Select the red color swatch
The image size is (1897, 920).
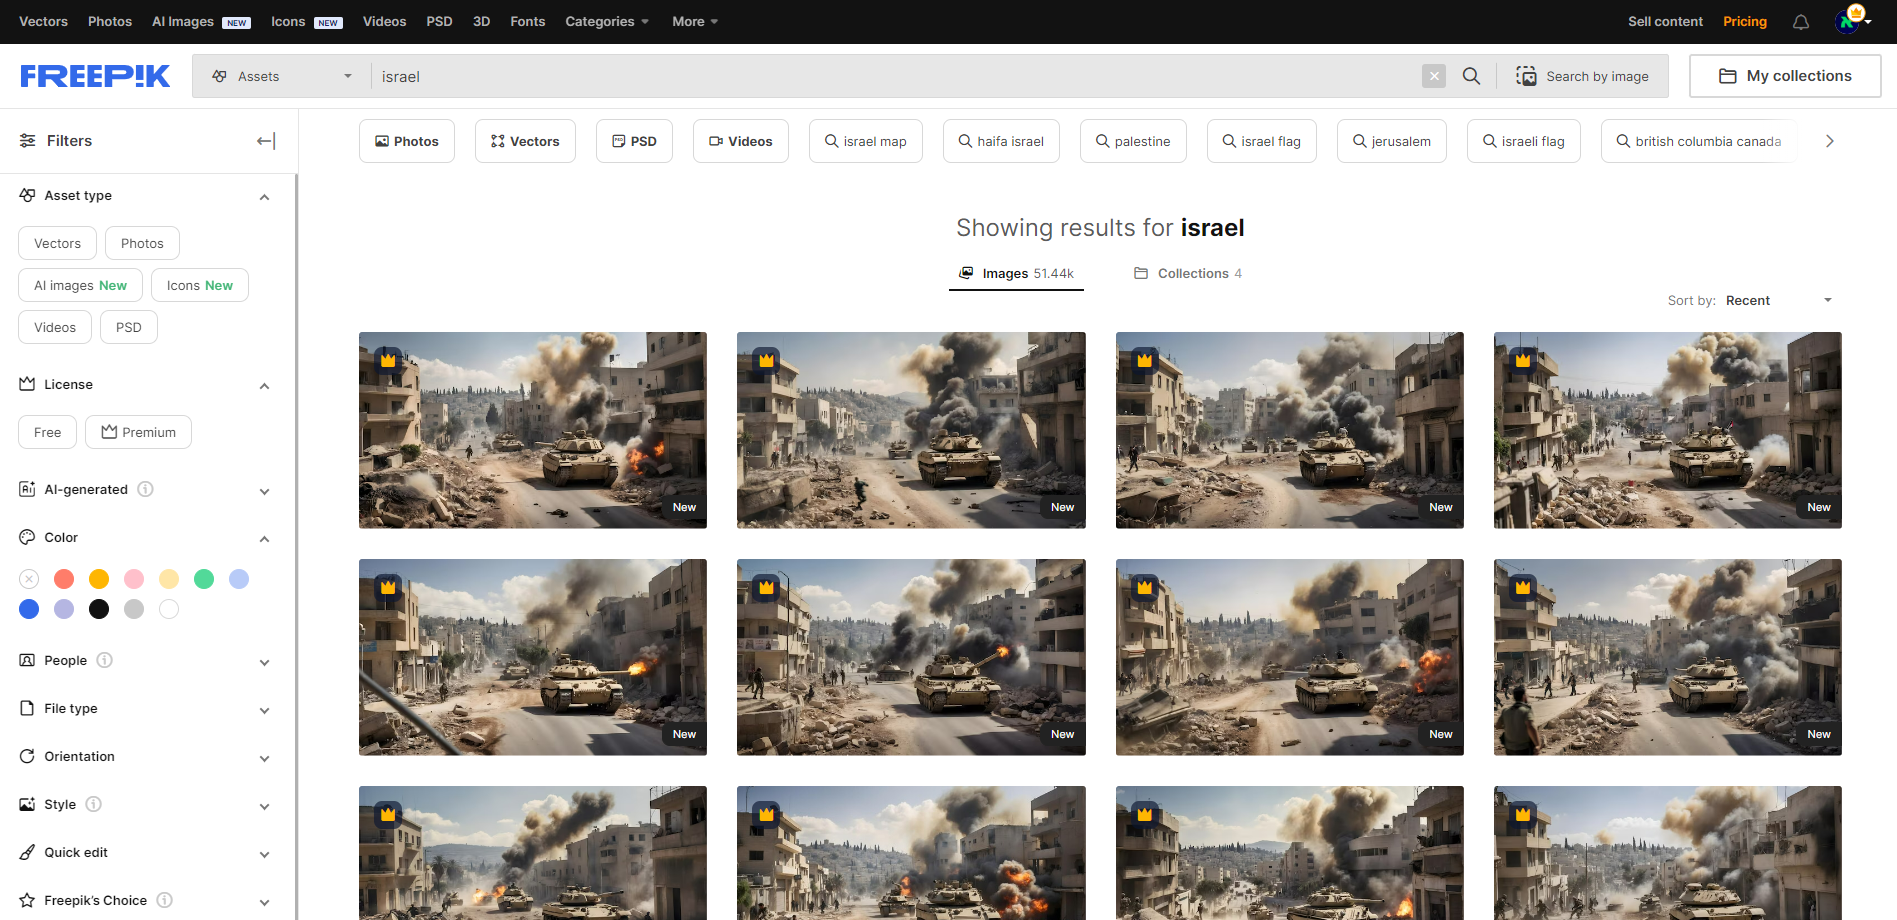point(64,579)
